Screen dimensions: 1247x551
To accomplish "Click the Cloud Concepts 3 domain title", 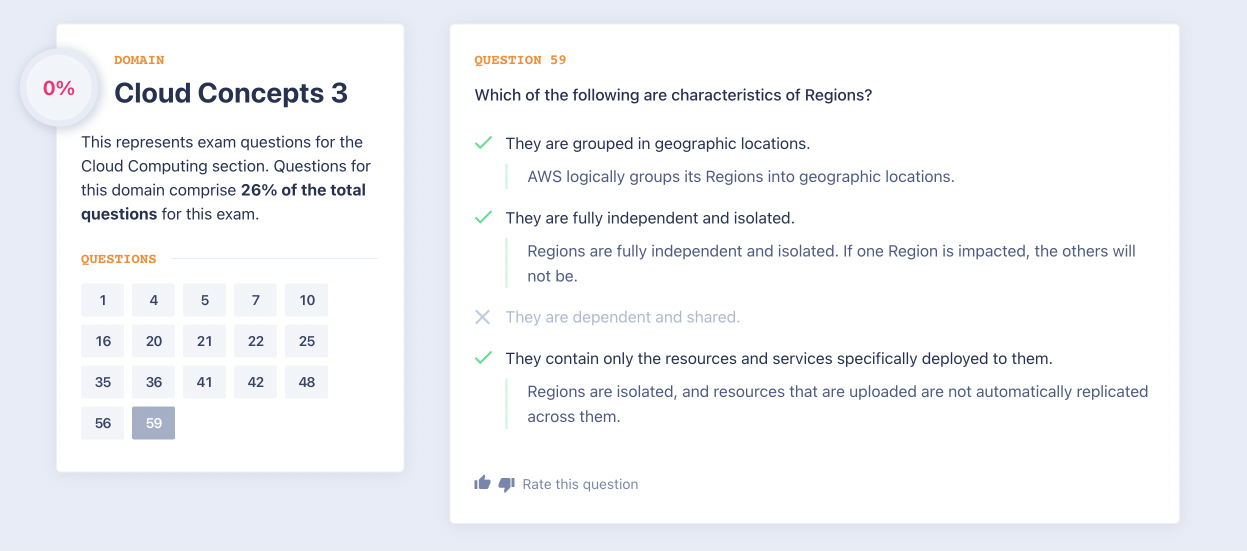I will click(231, 93).
